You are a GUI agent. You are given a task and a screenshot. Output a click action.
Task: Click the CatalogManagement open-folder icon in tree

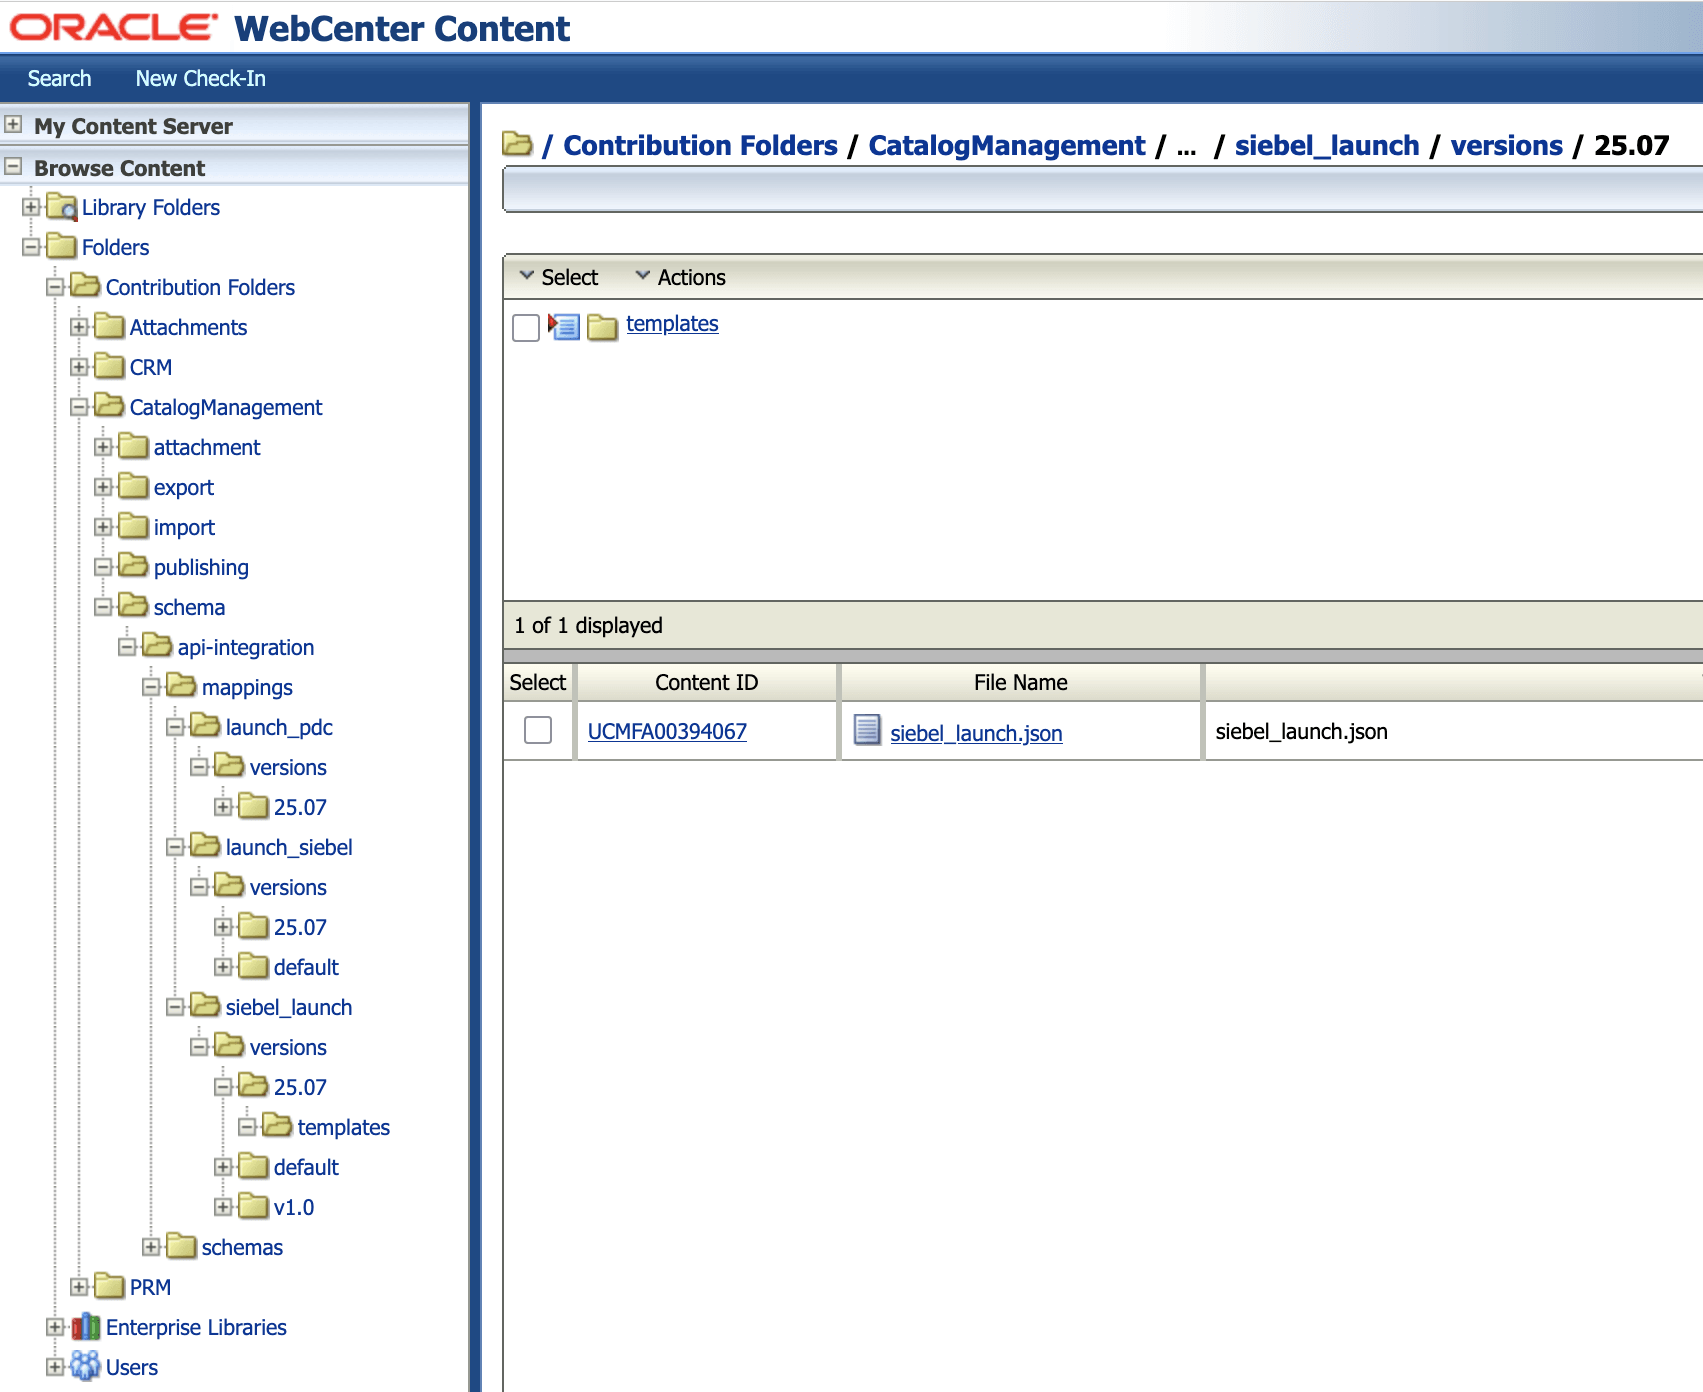point(109,407)
